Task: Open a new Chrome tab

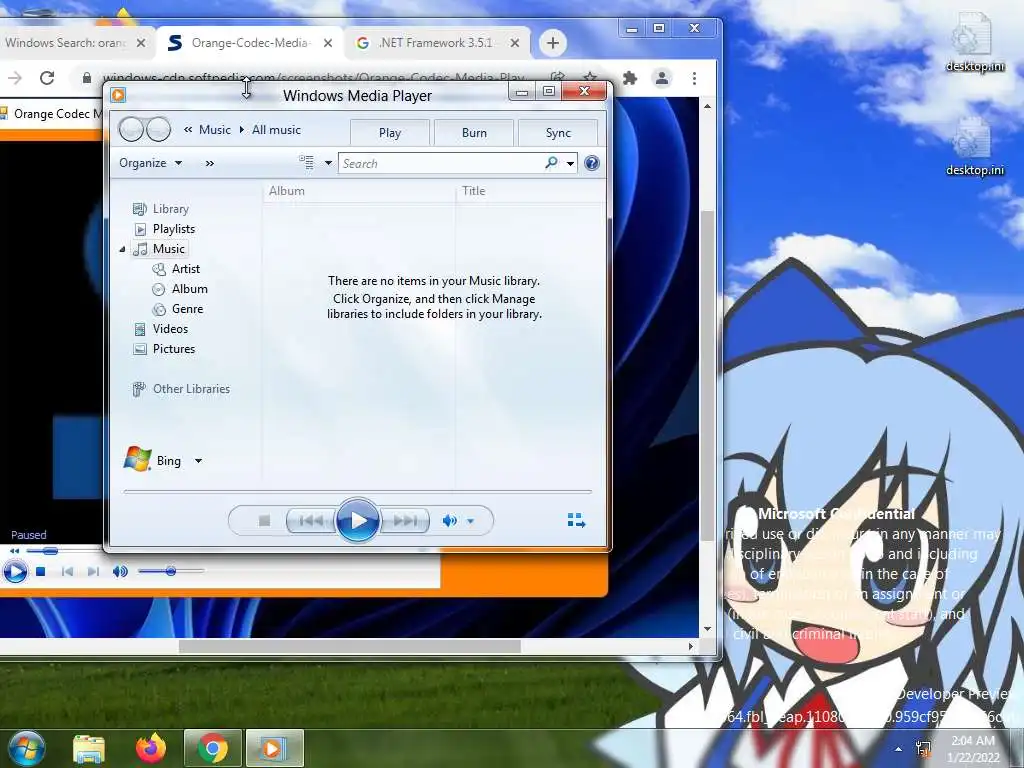Action: click(x=552, y=43)
